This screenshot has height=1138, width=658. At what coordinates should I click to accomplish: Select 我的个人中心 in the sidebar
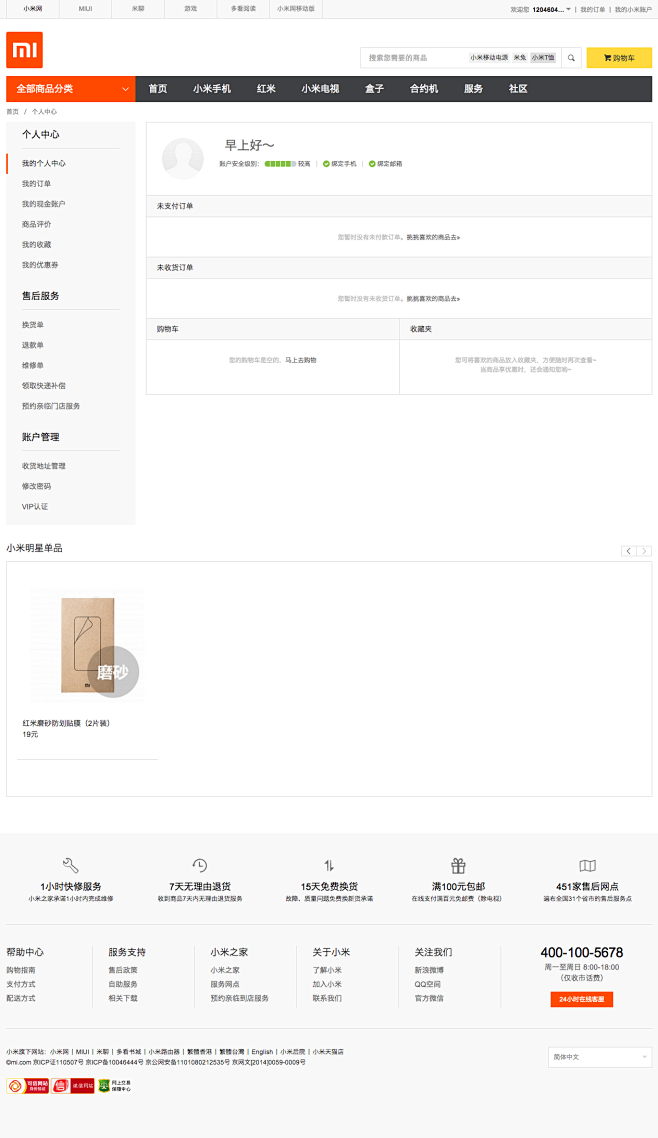pos(44,163)
